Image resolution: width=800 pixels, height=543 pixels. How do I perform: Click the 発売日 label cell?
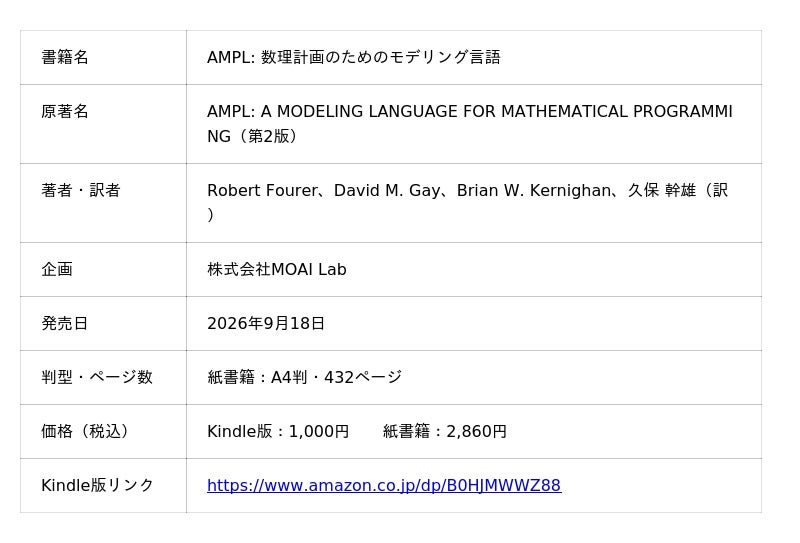coord(103,324)
